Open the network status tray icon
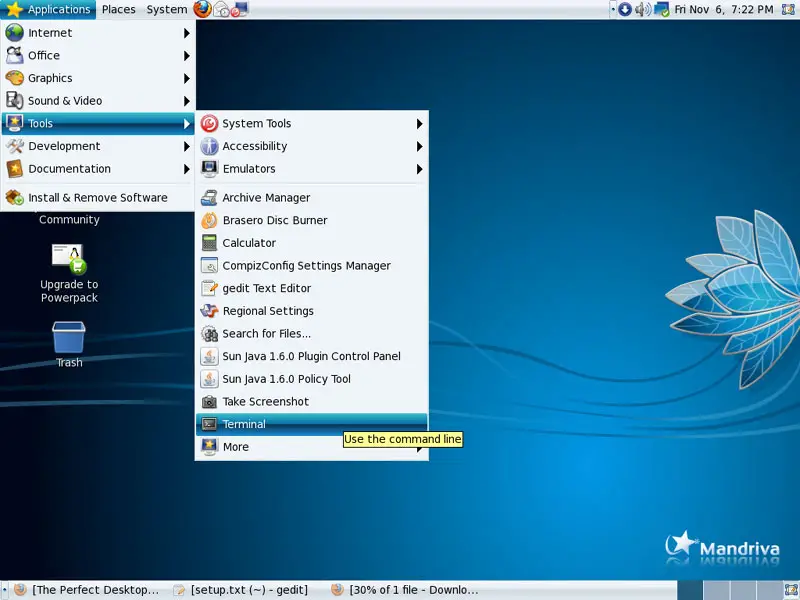 [x=661, y=9]
